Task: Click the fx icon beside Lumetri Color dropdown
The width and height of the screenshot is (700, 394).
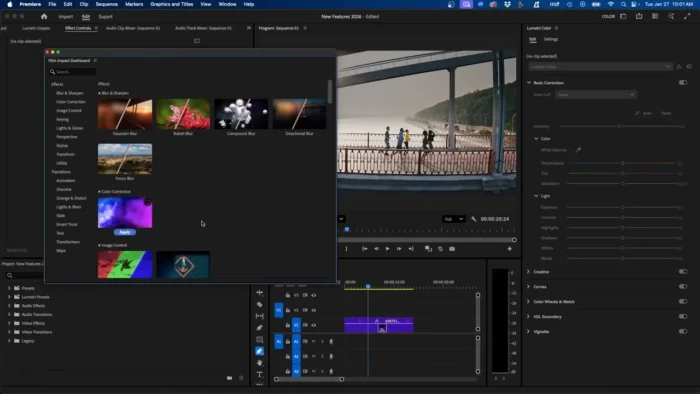Action: [x=679, y=66]
